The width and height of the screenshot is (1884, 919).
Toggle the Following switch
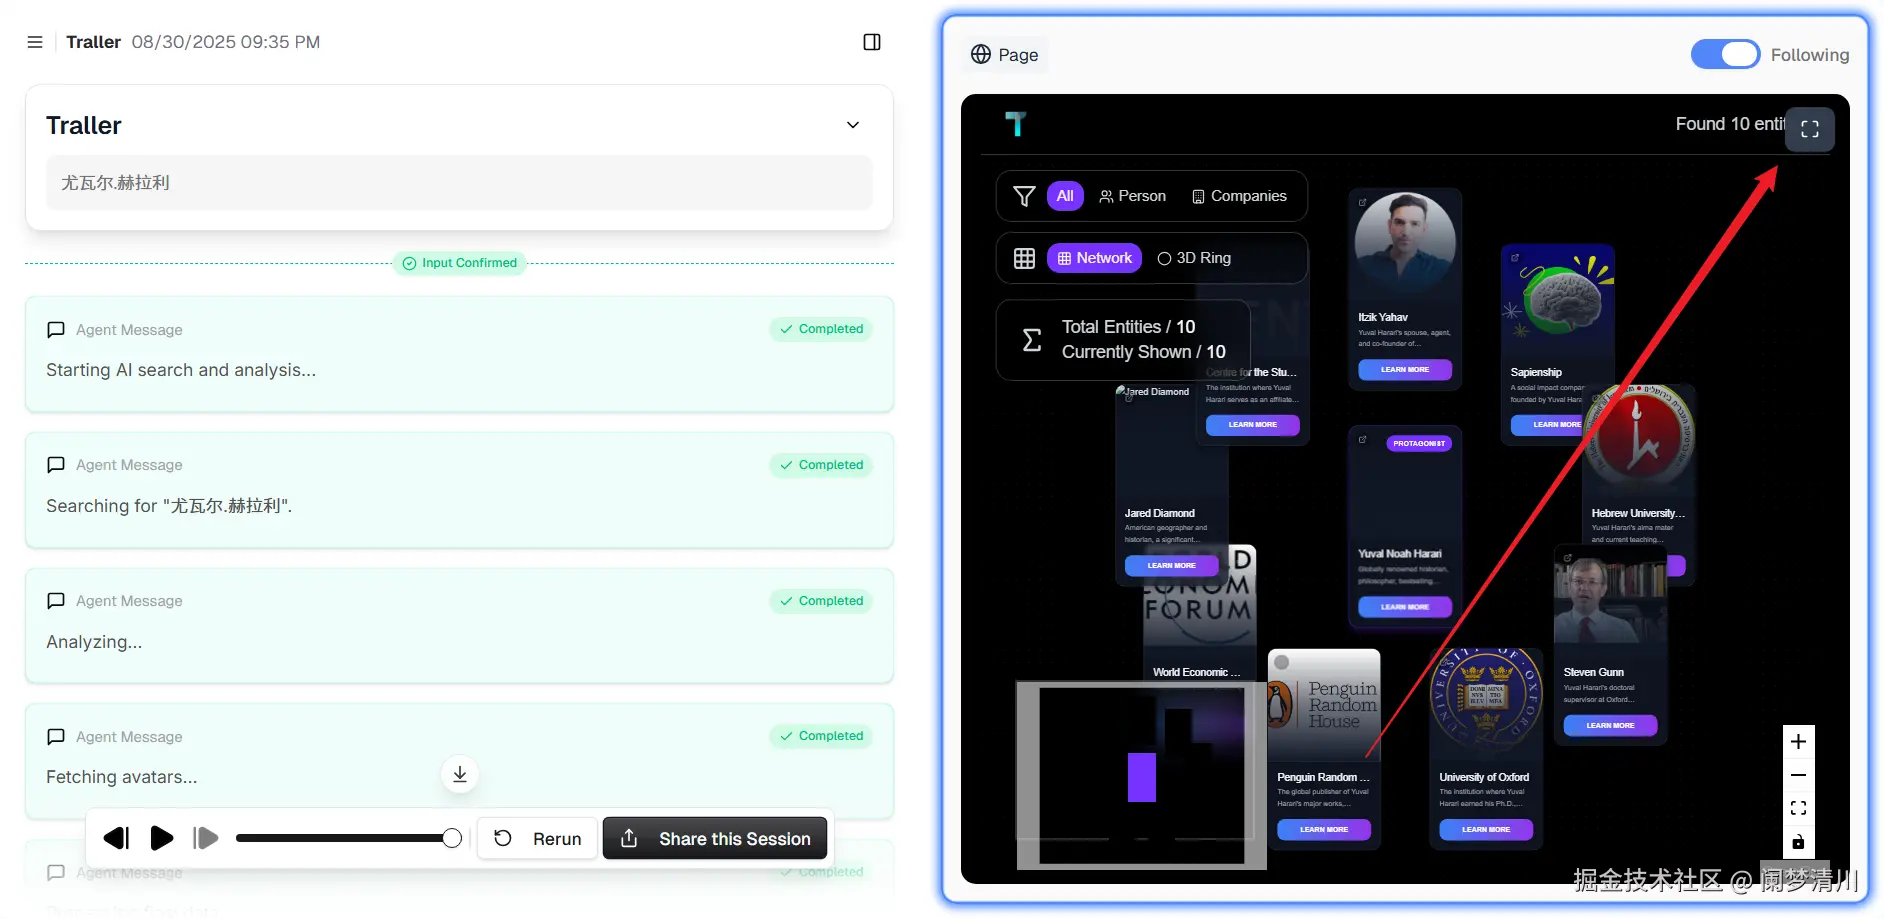(x=1725, y=54)
